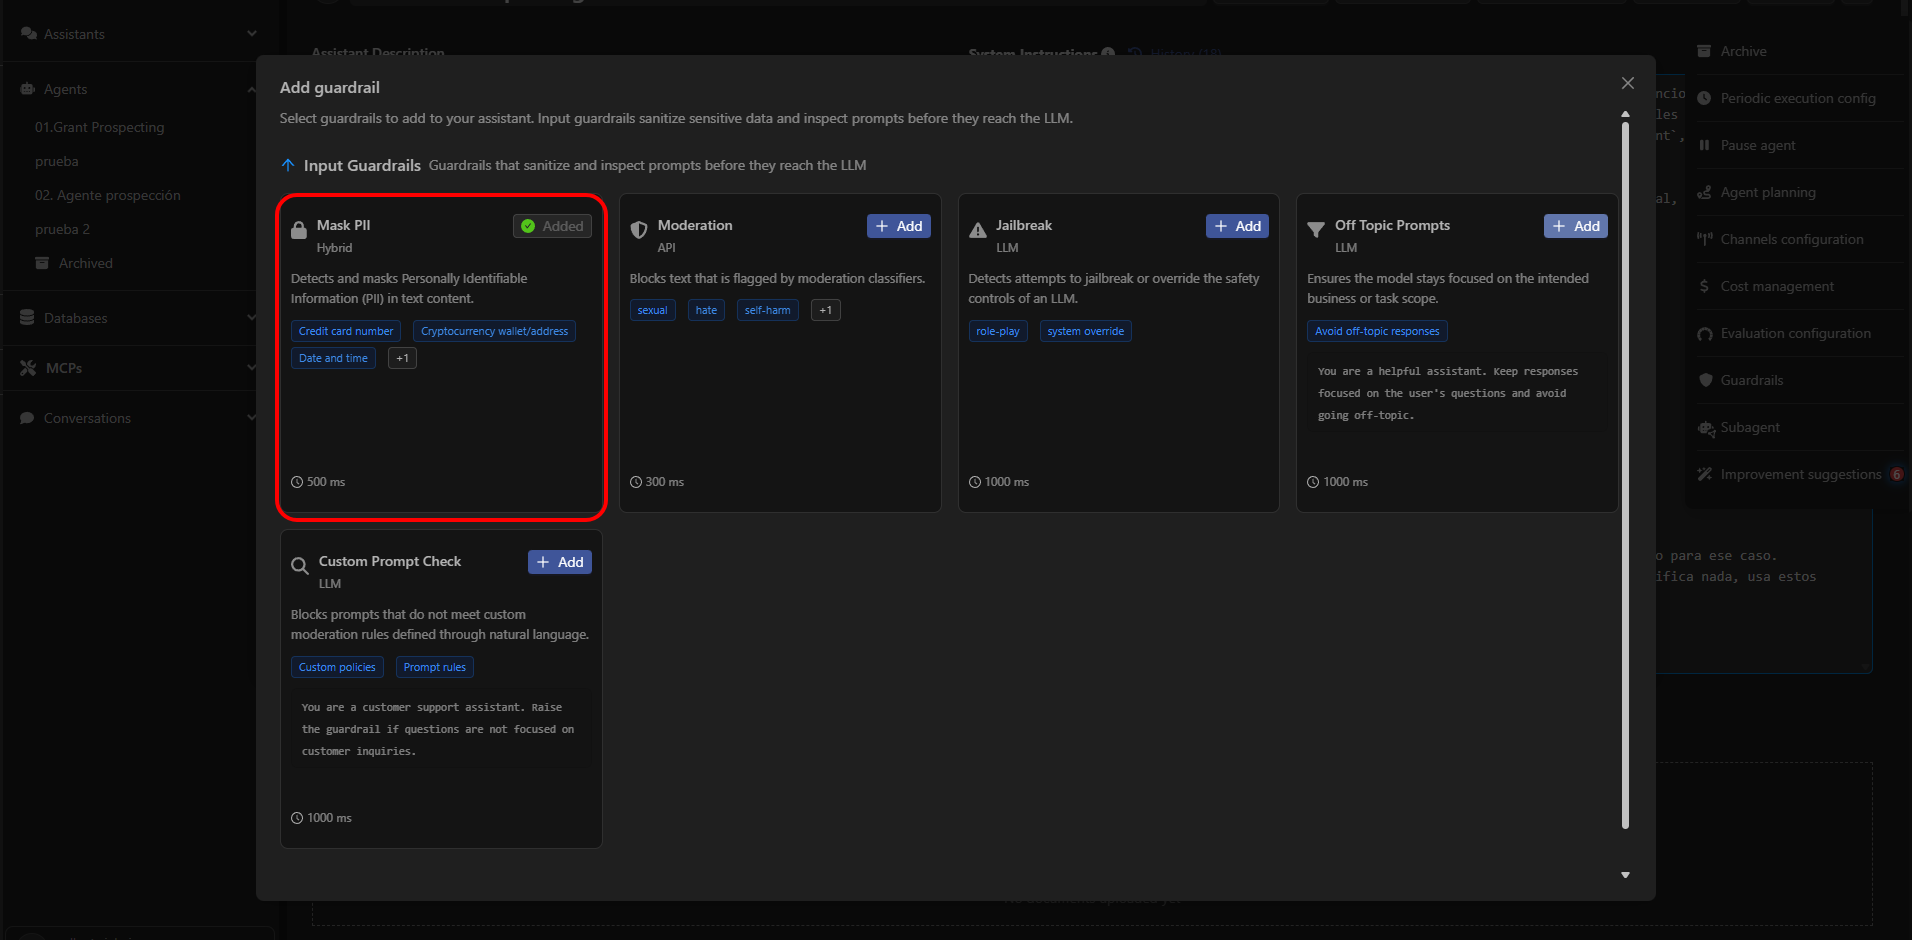
Task: Click the Avoid off-topic responses tag
Action: [1376, 331]
